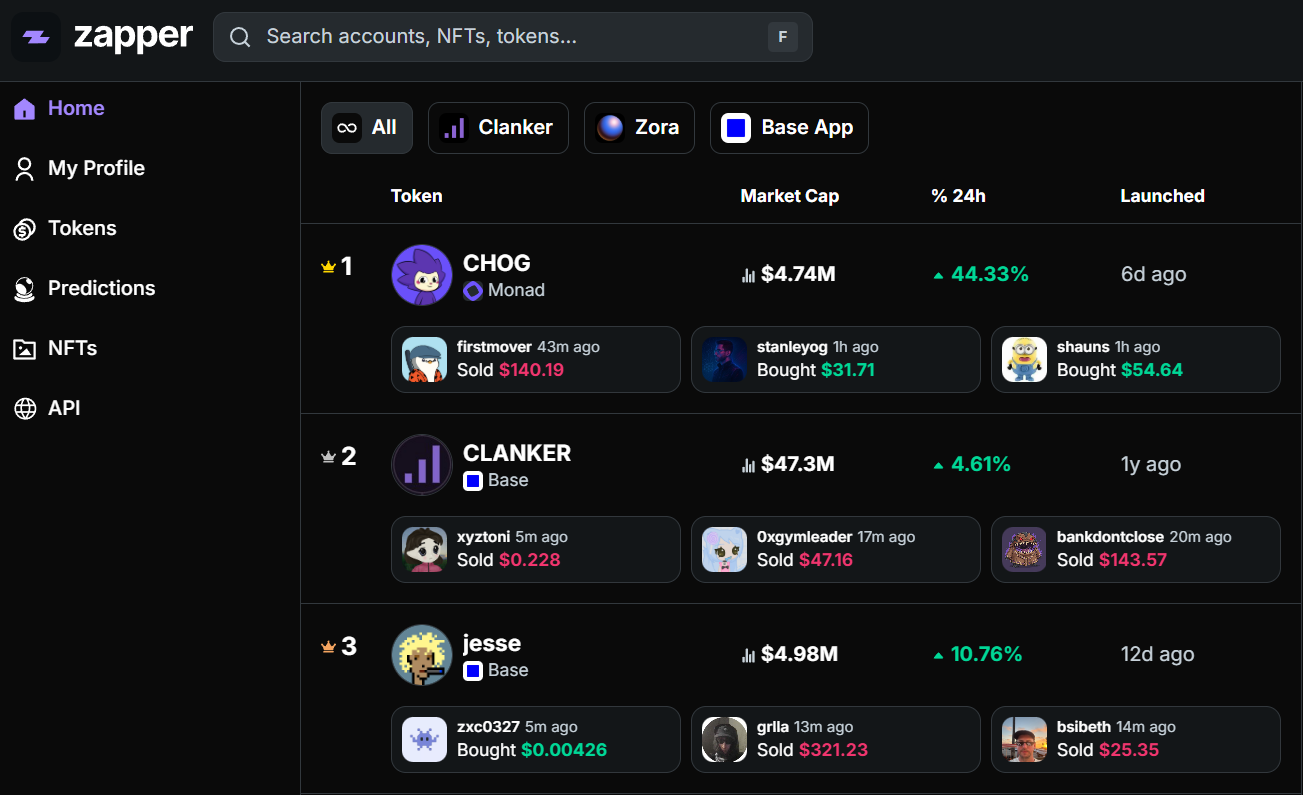Select the All filter tab
Image resolution: width=1303 pixels, height=795 pixels.
(366, 128)
